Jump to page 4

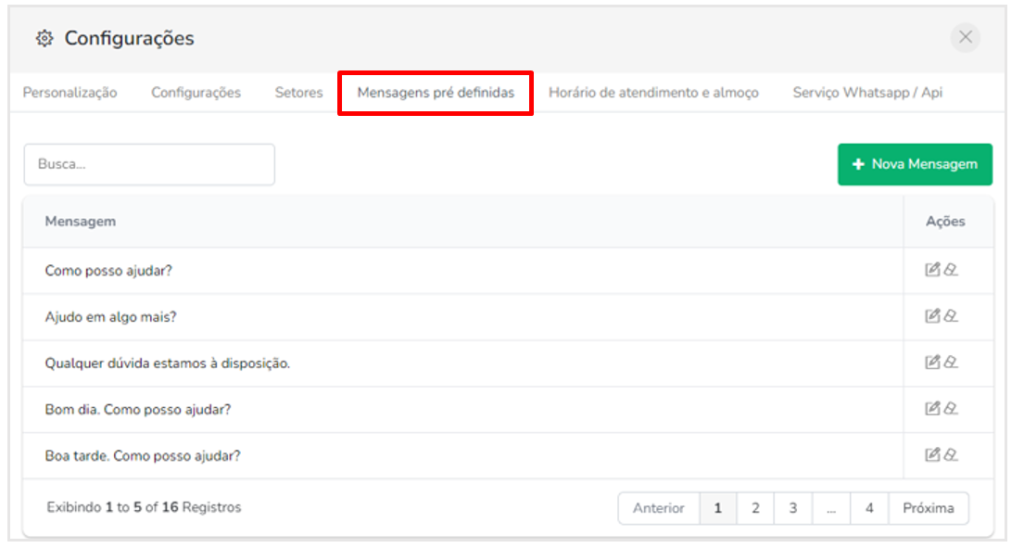tap(869, 508)
